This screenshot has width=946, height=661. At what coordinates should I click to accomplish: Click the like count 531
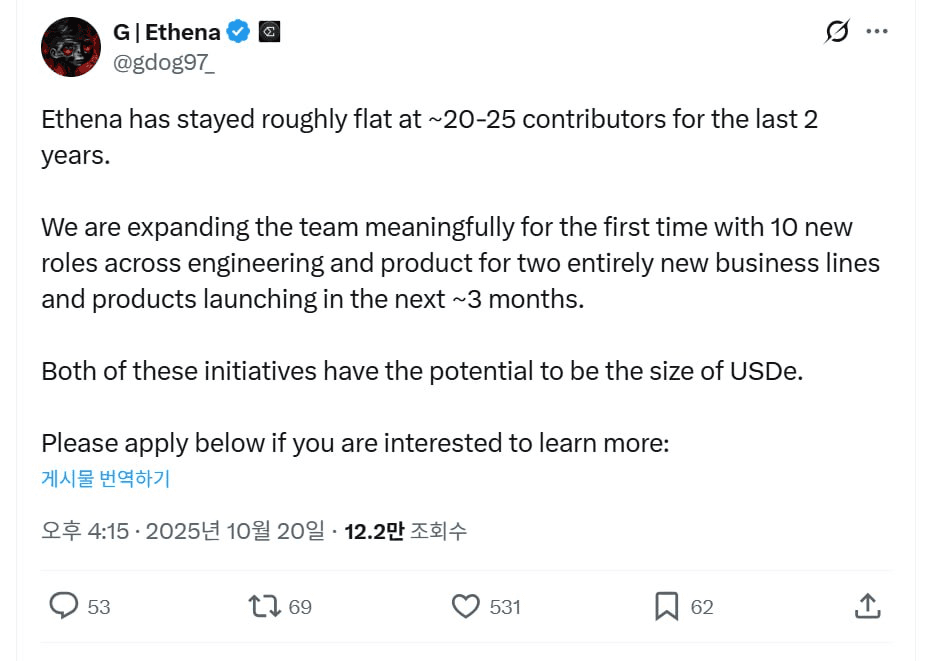pos(505,607)
